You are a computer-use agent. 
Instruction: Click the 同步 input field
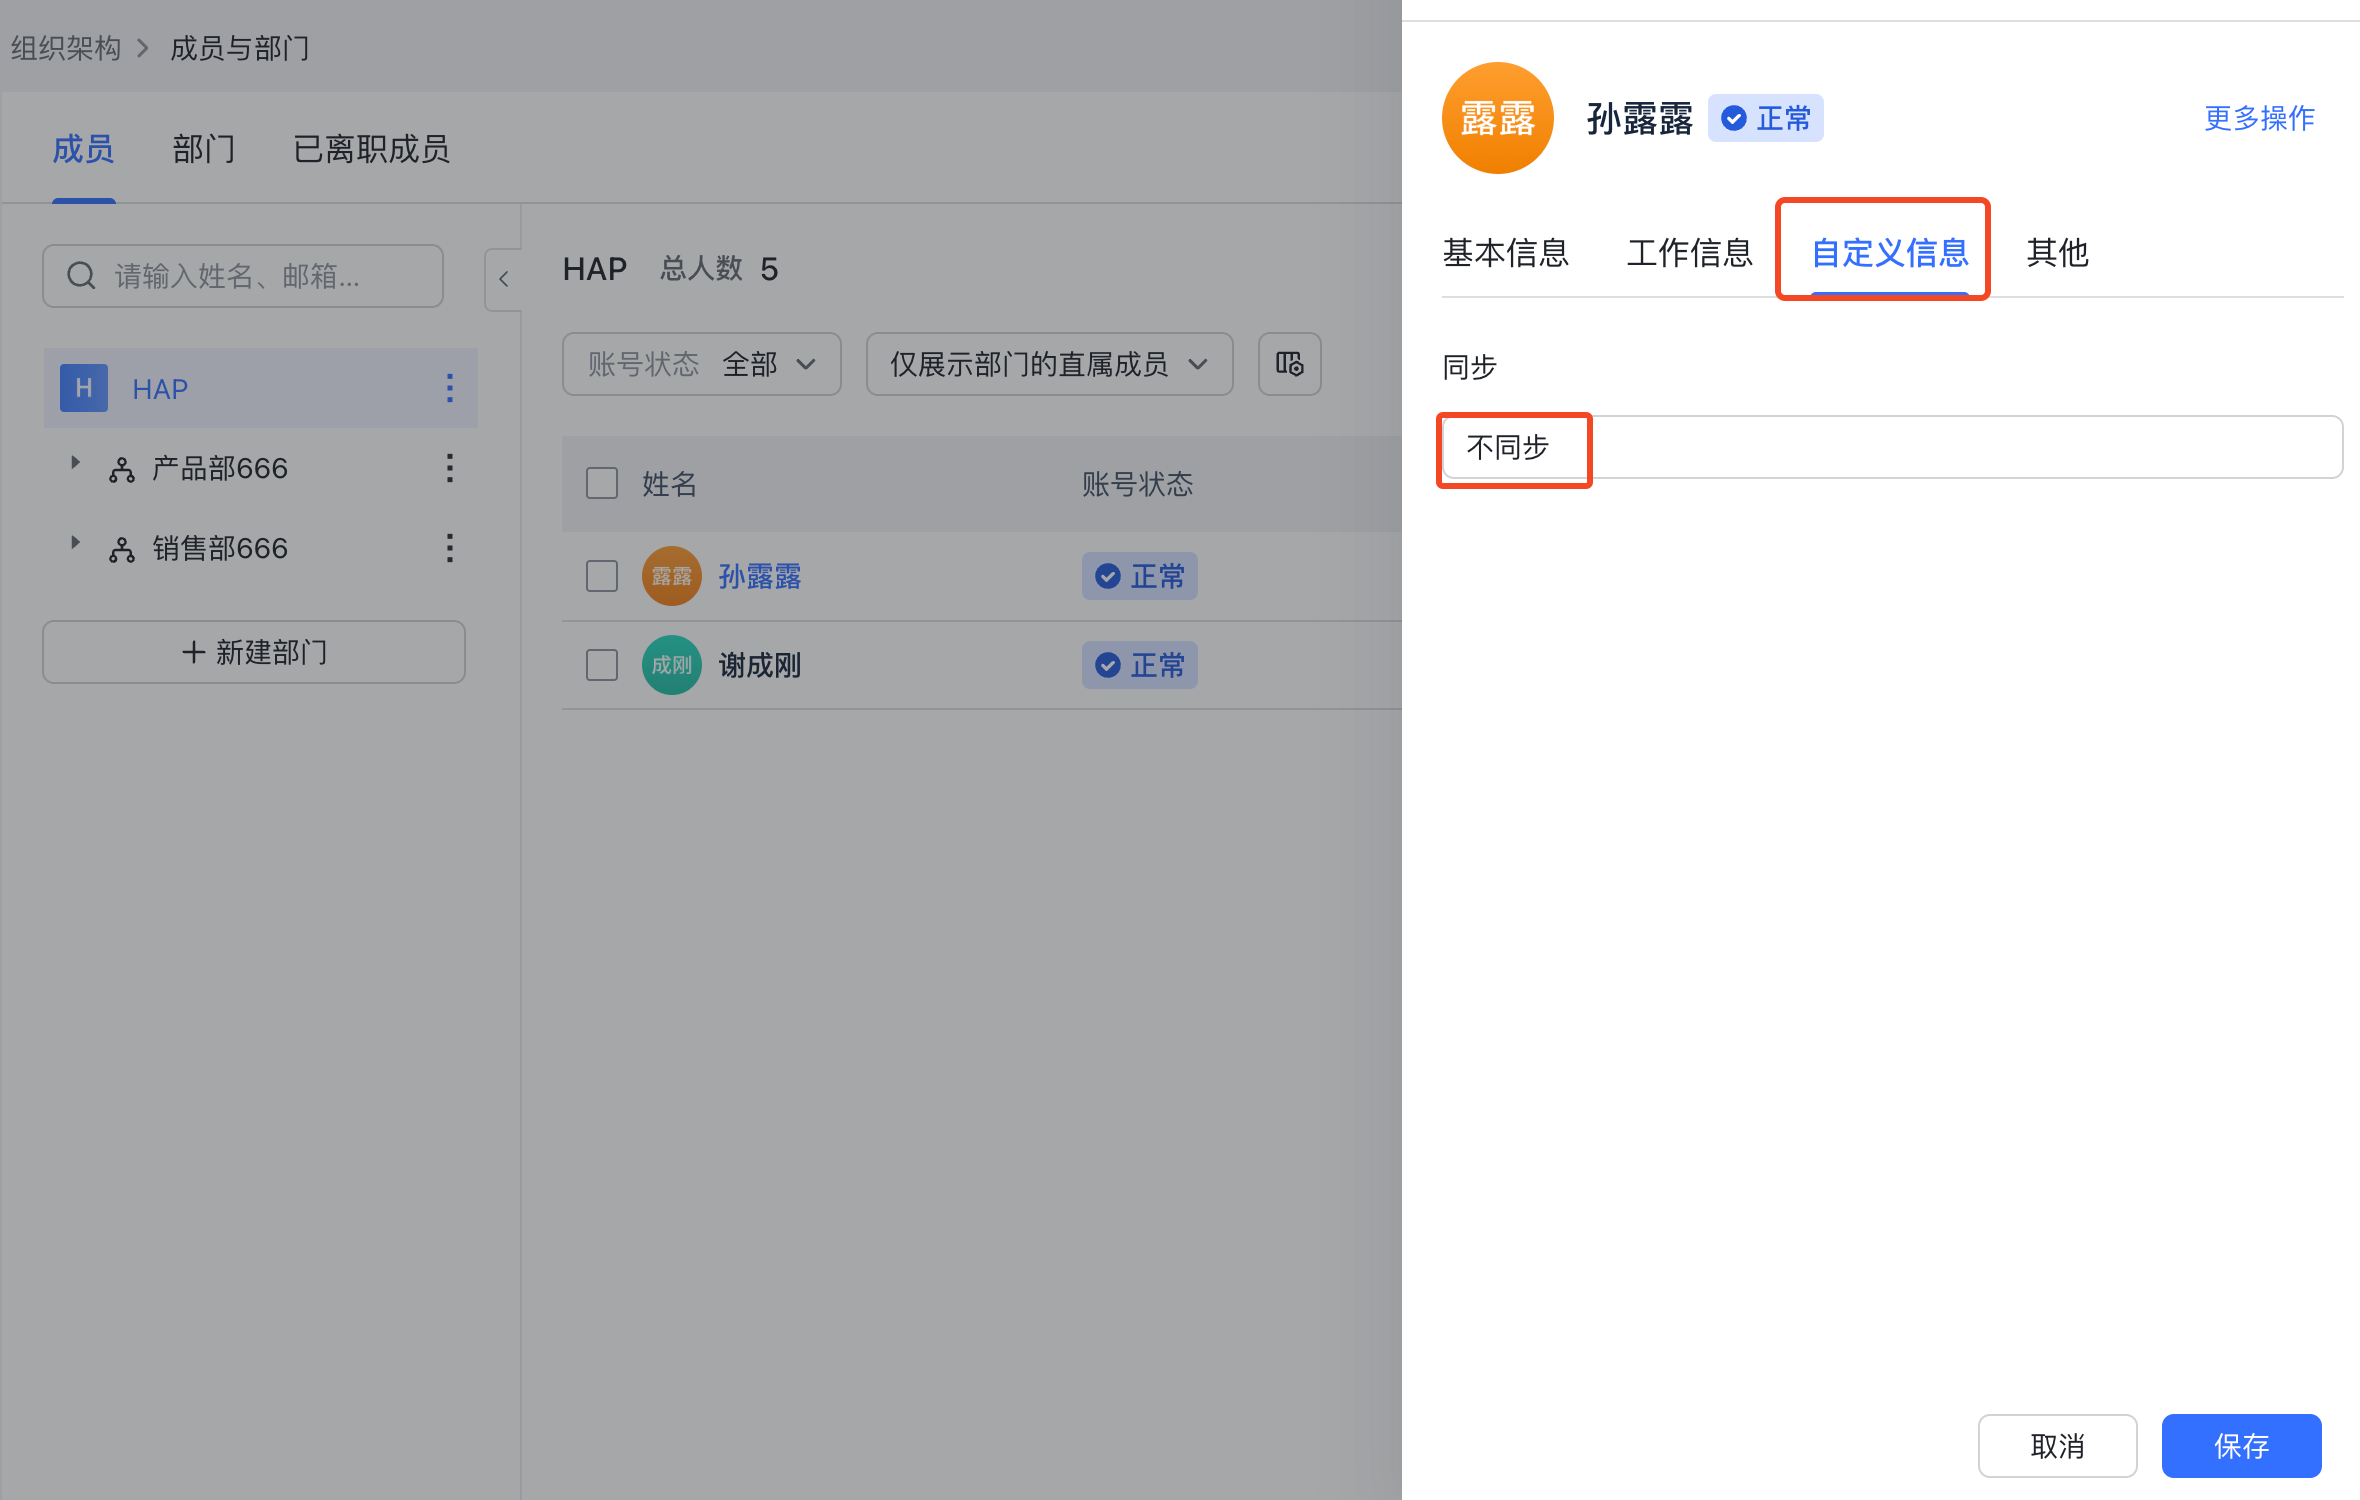pyautogui.click(x=1890, y=447)
